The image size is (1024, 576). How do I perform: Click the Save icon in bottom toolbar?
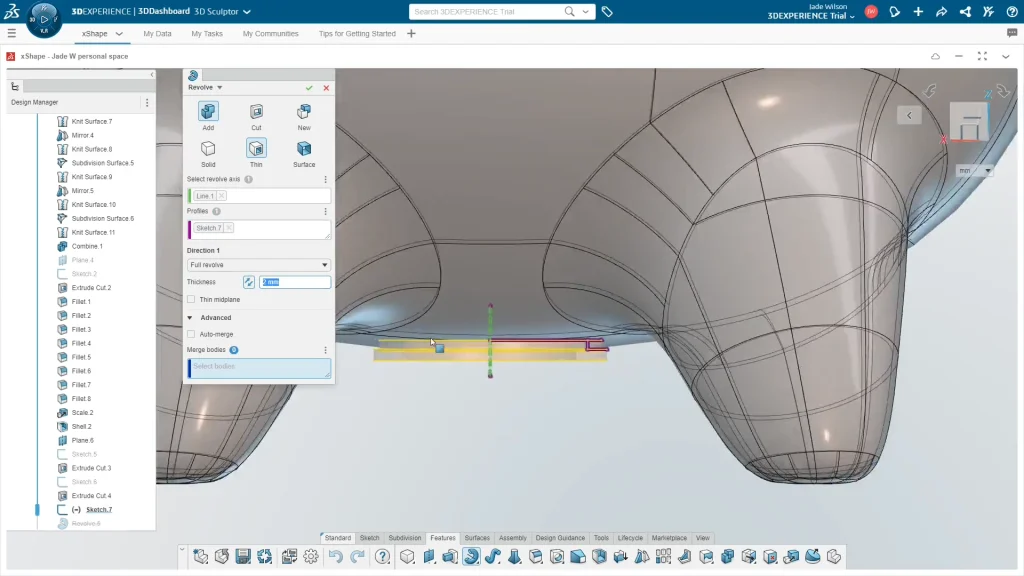pyautogui.click(x=243, y=557)
